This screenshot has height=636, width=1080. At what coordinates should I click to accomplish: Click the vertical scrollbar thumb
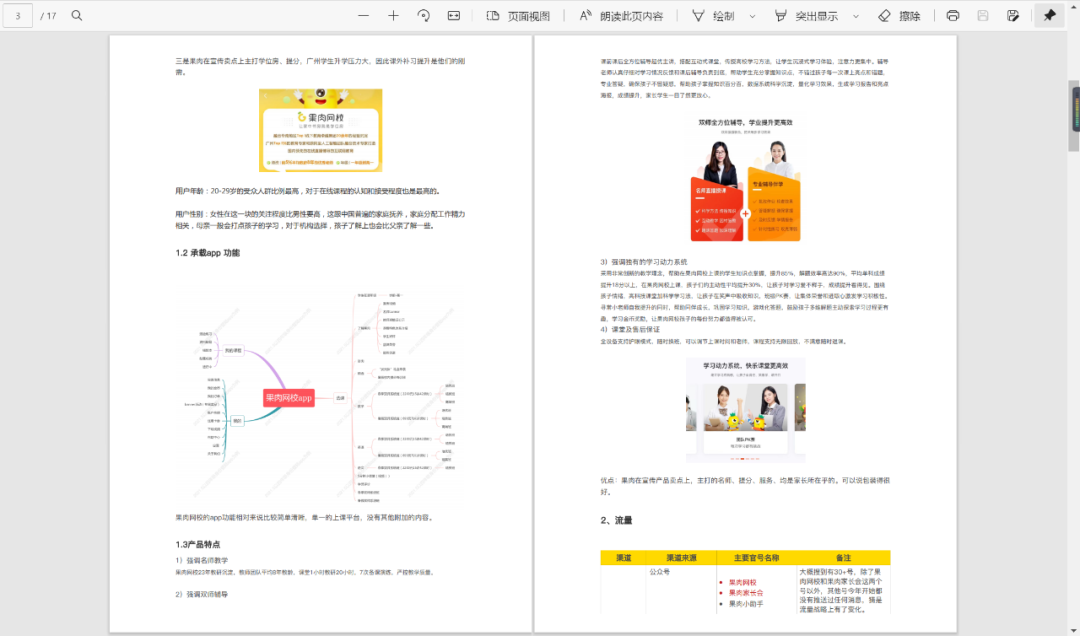pos(1074,116)
